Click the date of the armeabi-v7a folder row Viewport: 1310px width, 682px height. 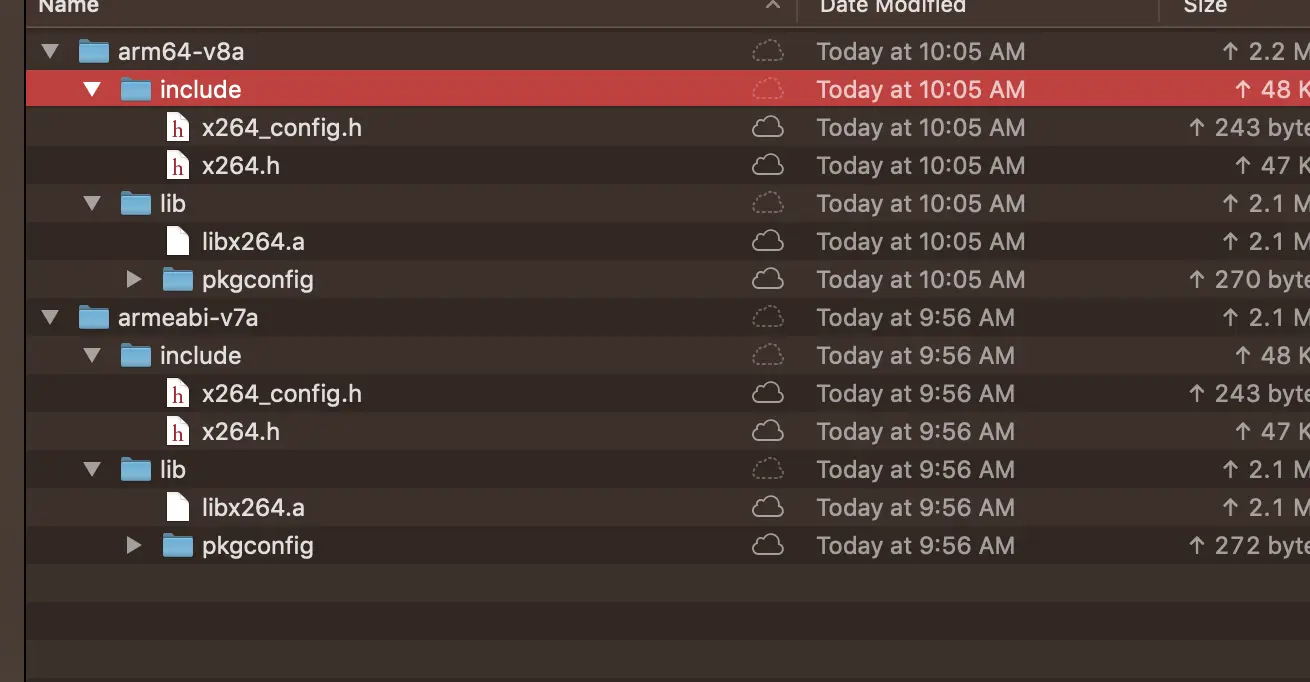tap(915, 318)
